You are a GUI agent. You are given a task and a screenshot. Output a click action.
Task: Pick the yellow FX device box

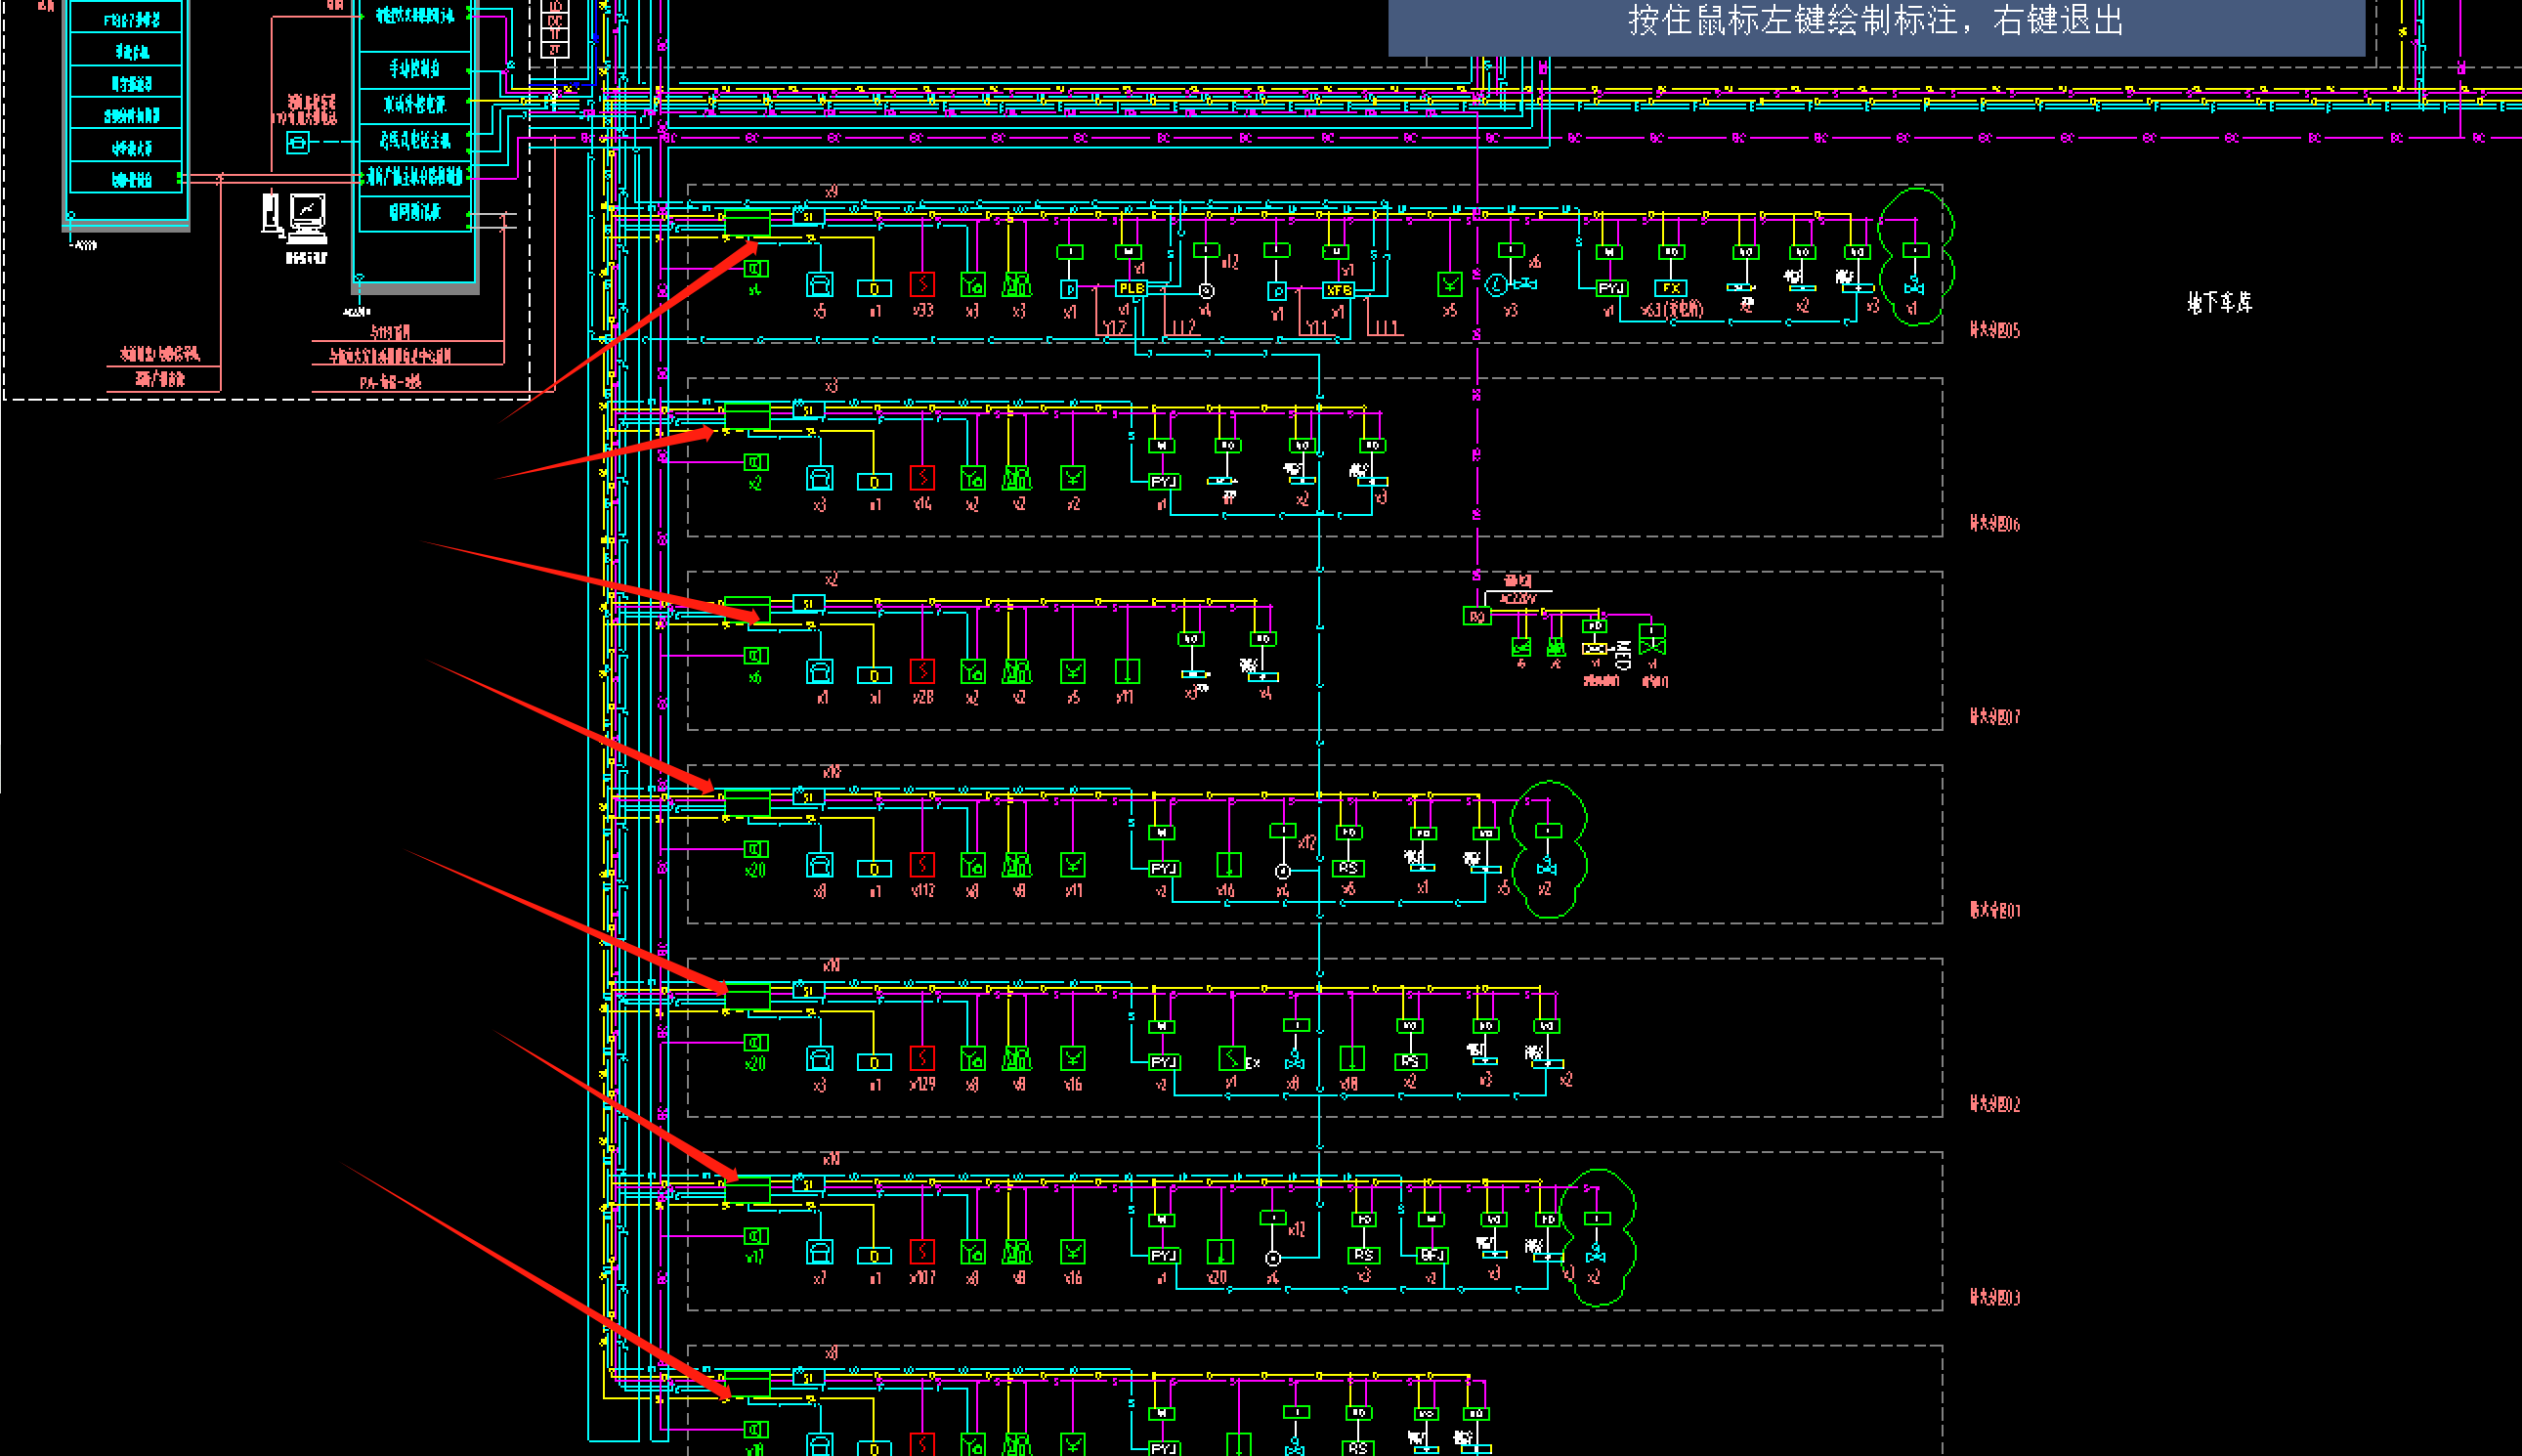click(1671, 288)
